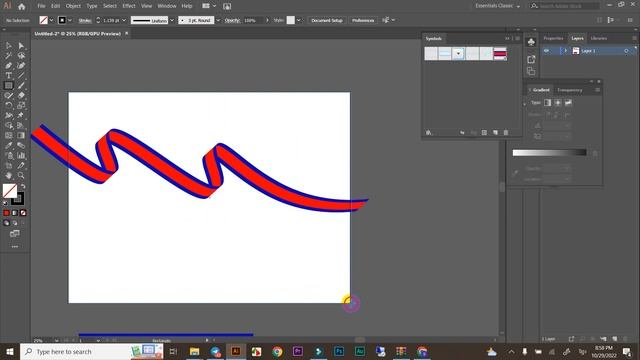Screen dimensions: 640x360
Task: Select the Curvature tool
Action: tap(21, 66)
